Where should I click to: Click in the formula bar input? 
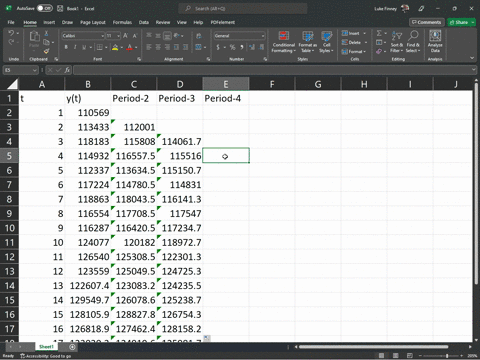pyautogui.click(x=273, y=70)
